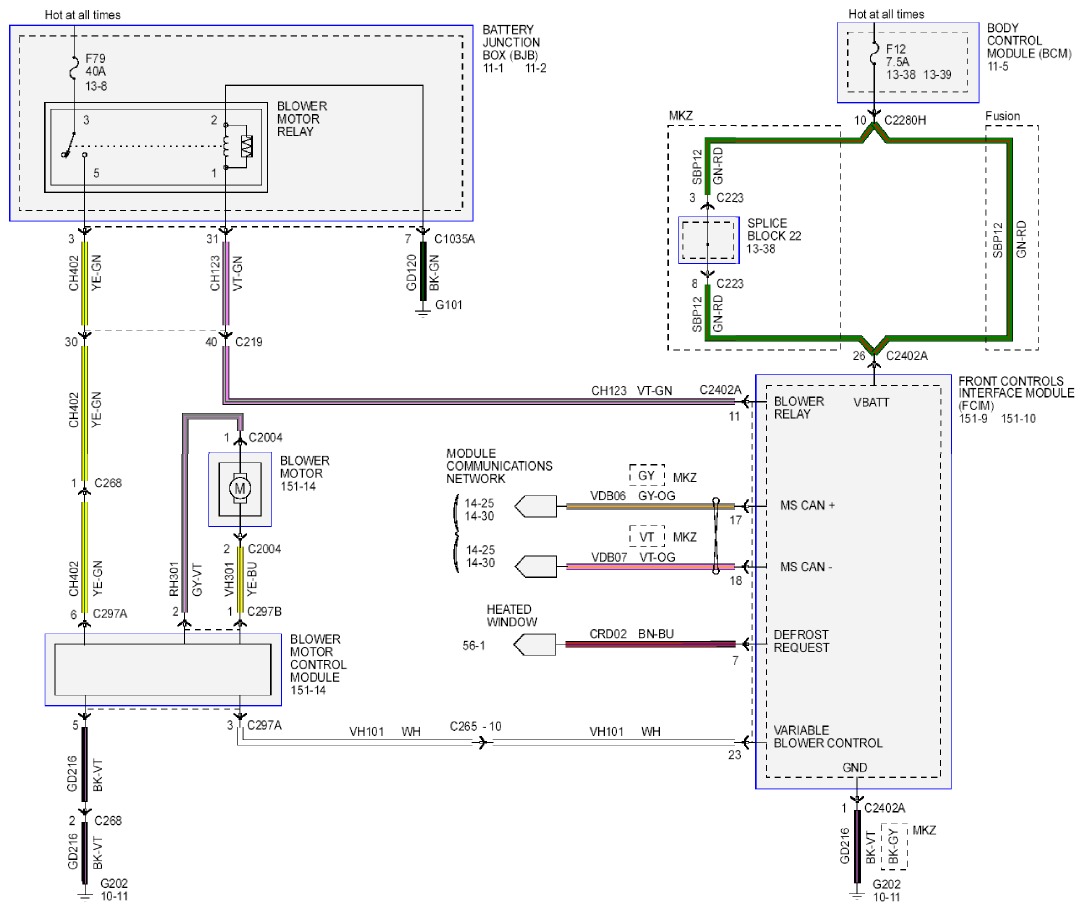The width and height of the screenshot is (1084, 911).
Task: Click the relay coil symbol in Blower Motor Relay
Action: tap(225, 147)
